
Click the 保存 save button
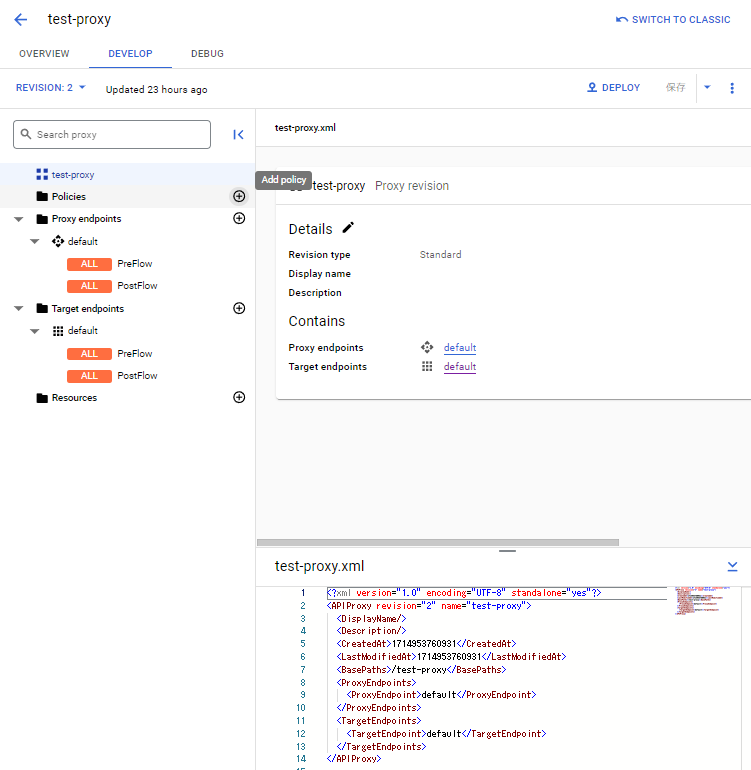[x=675, y=87]
